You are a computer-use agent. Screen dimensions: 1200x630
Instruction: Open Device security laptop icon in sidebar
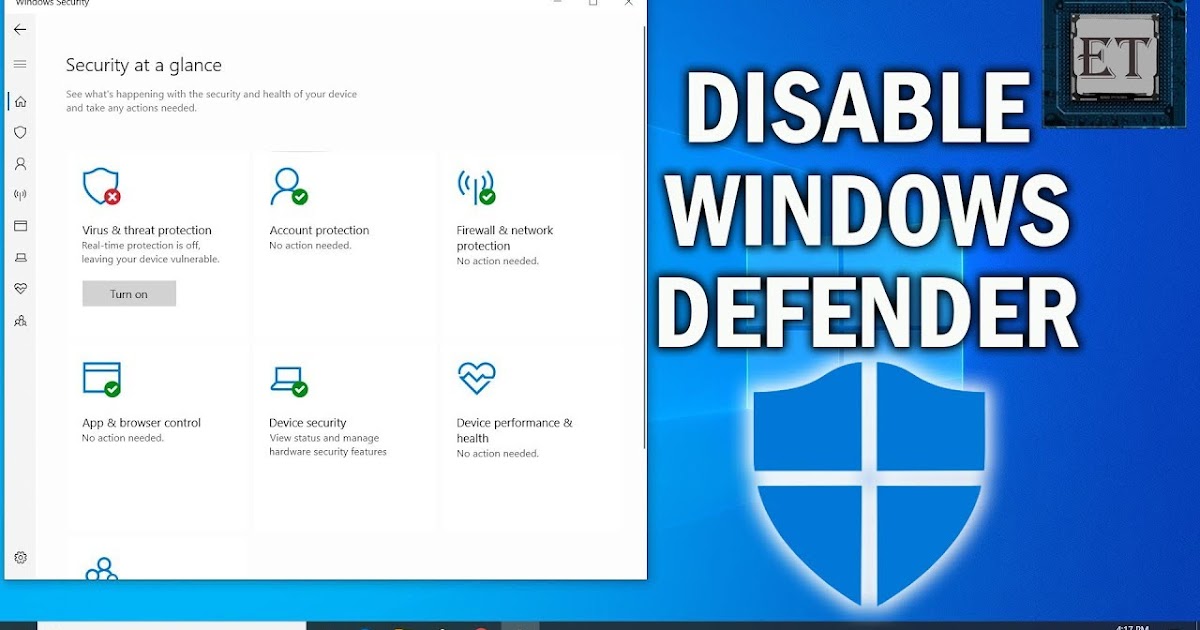pos(20,258)
